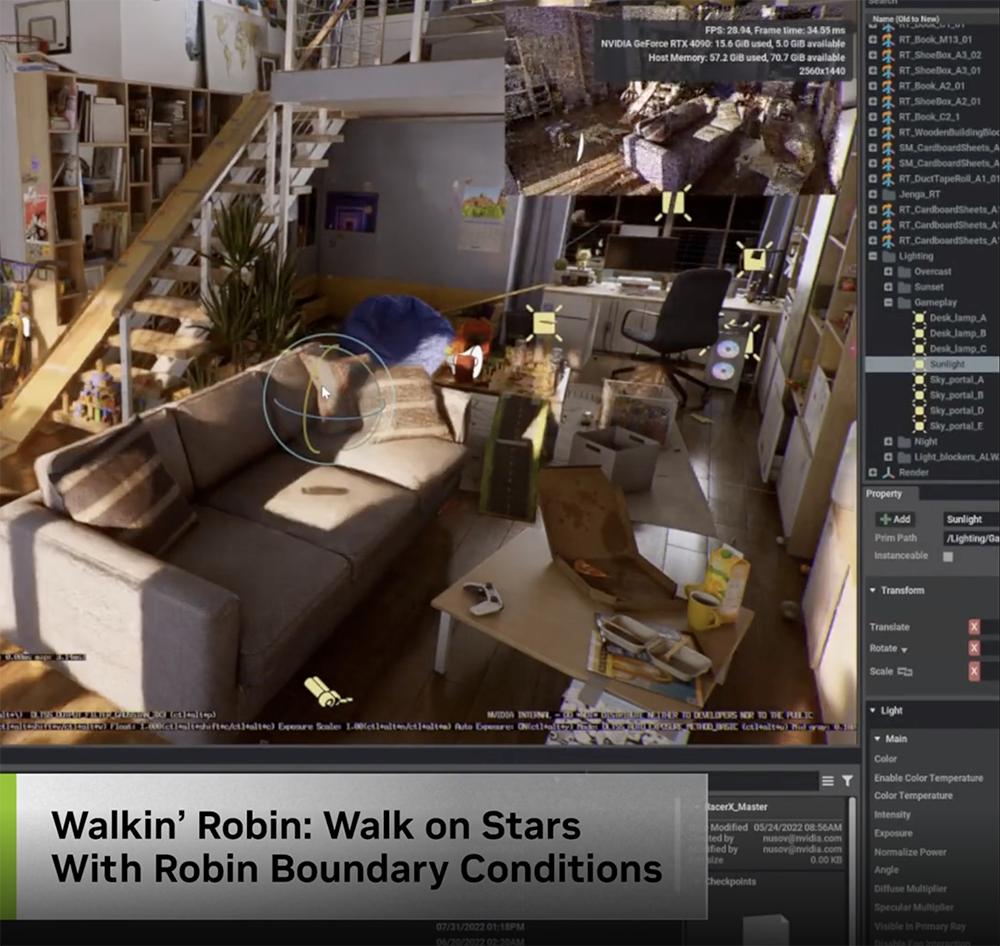Viewport: 1000px width, 946px height.
Task: Click the Jenga_RT folder icon
Action: click(887, 195)
